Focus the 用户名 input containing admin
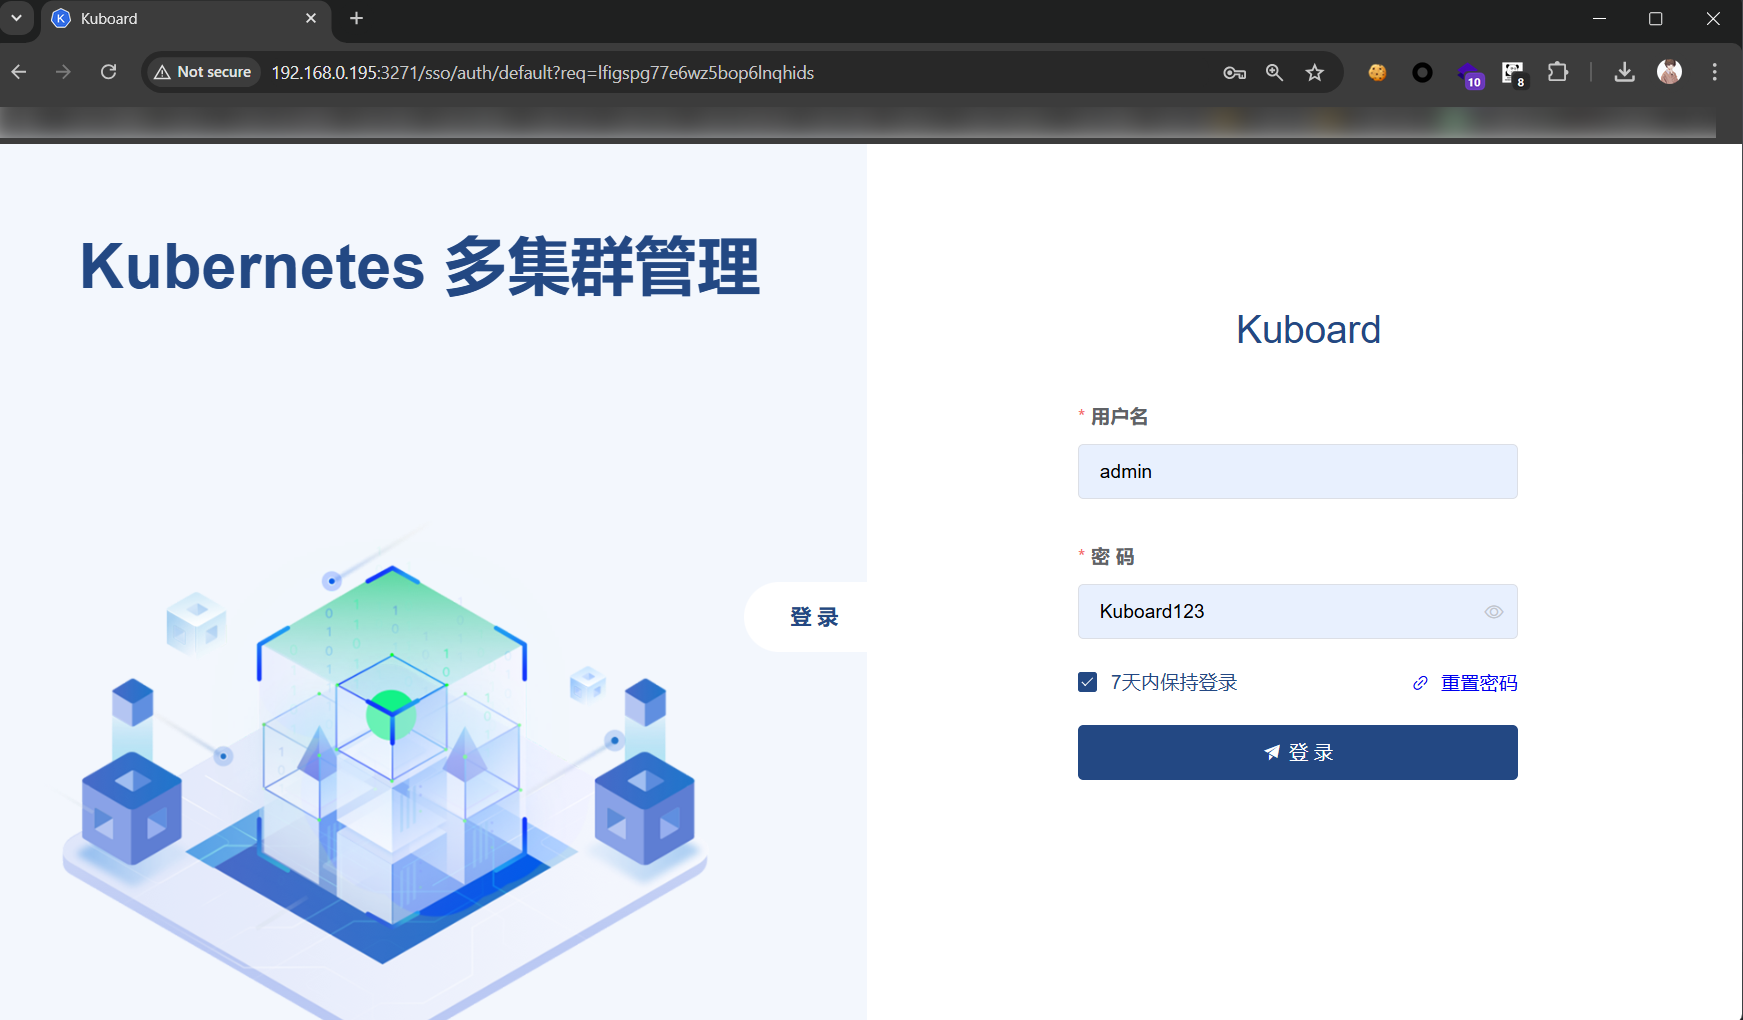Viewport: 1743px width, 1020px height. tap(1298, 472)
